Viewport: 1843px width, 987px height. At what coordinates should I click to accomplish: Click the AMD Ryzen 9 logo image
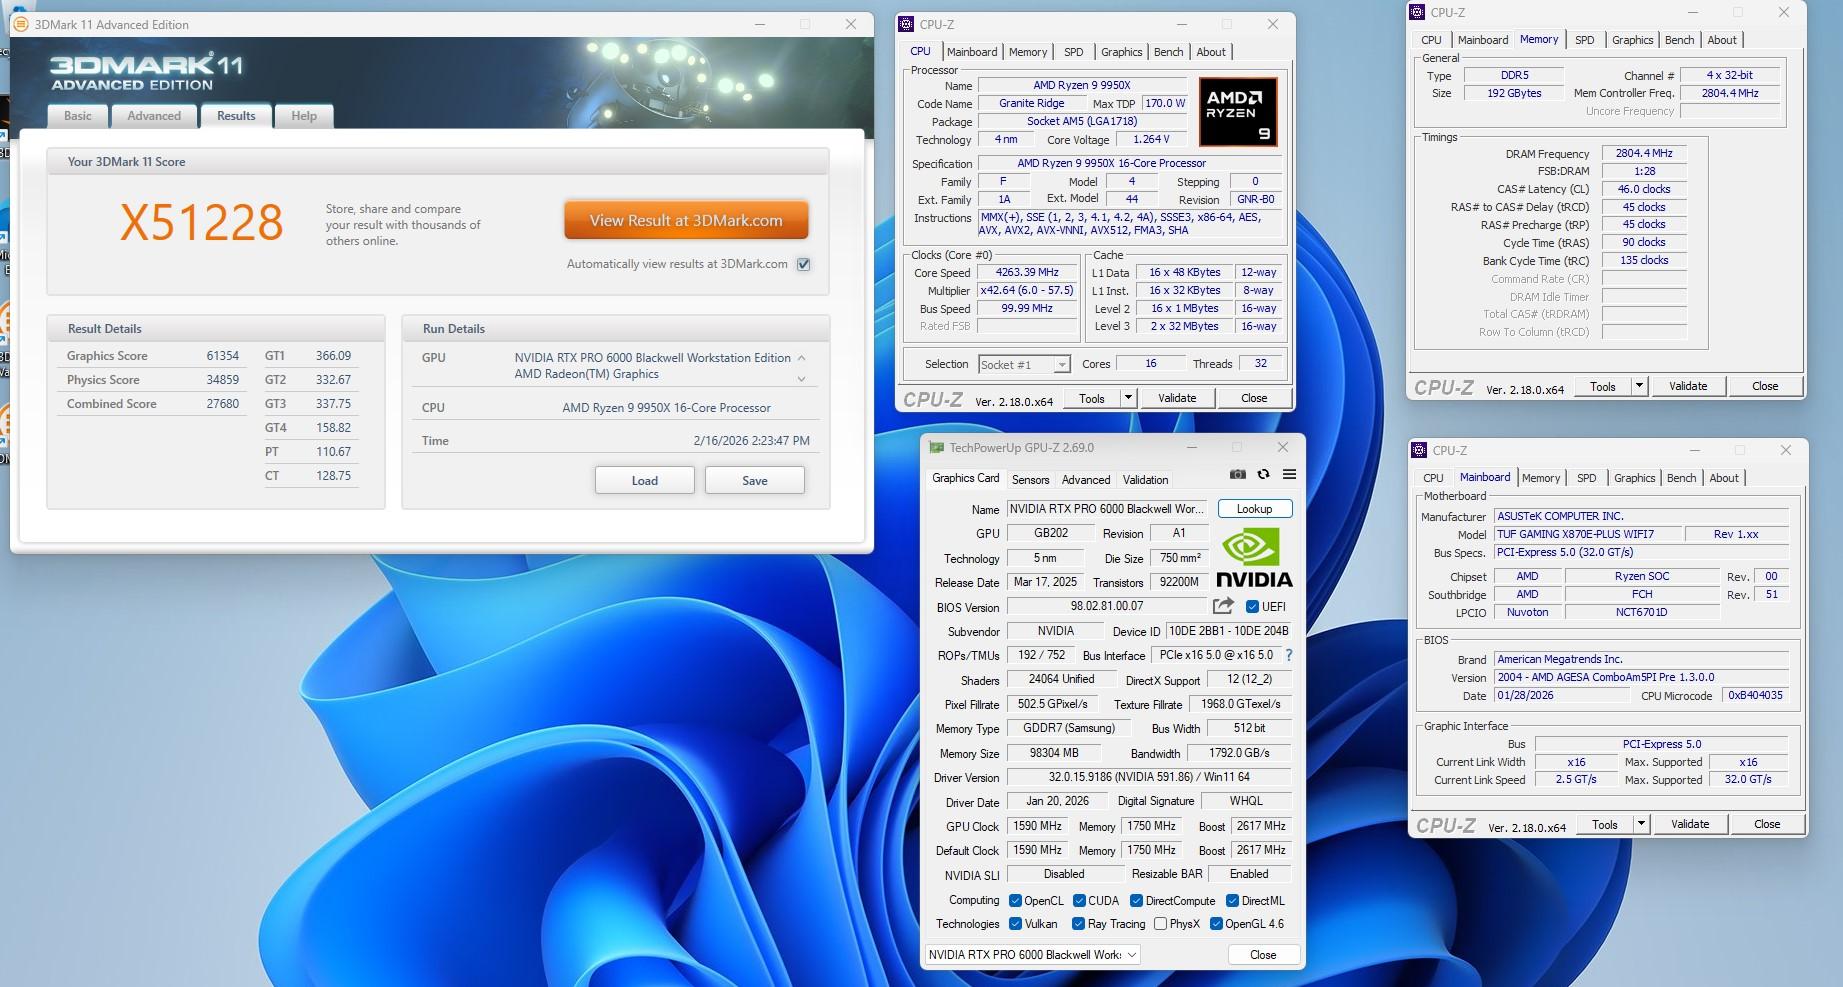1238,112
